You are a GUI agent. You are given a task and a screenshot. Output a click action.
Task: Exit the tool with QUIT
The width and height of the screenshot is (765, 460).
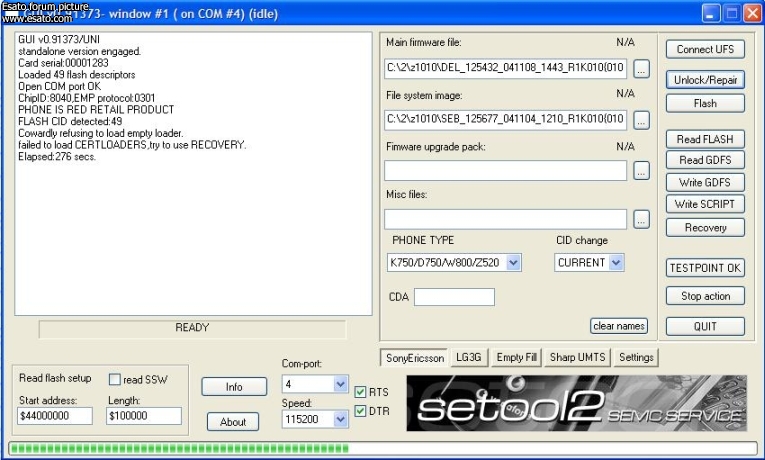pos(705,326)
